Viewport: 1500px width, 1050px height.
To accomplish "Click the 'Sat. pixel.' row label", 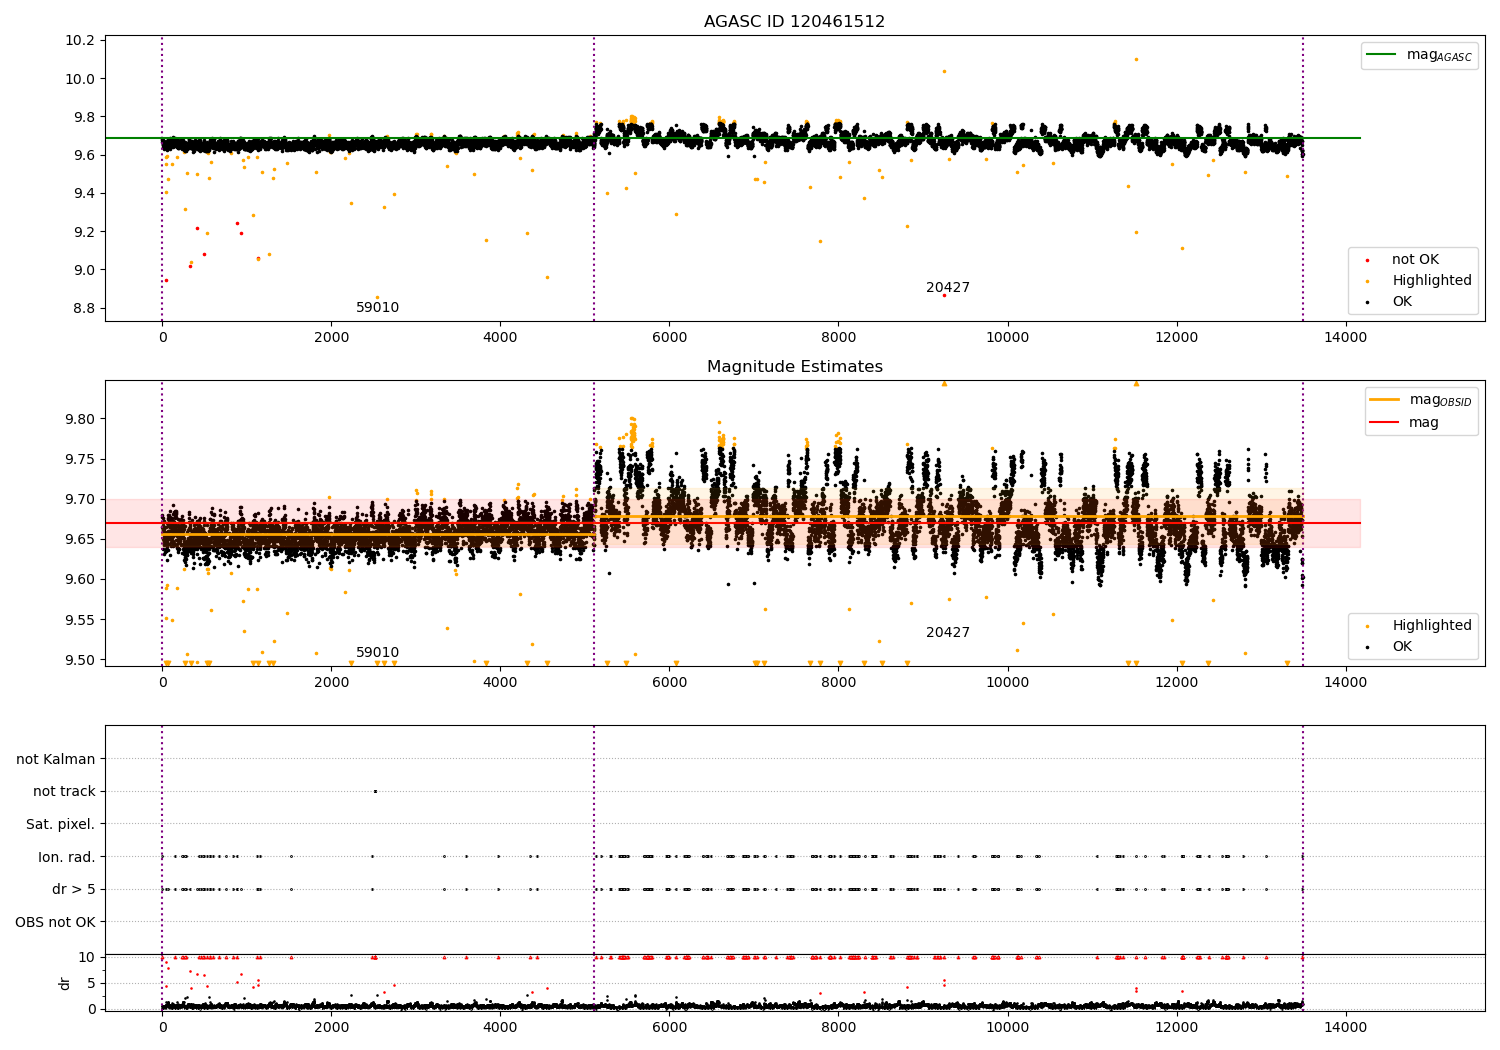I will (x=61, y=825).
